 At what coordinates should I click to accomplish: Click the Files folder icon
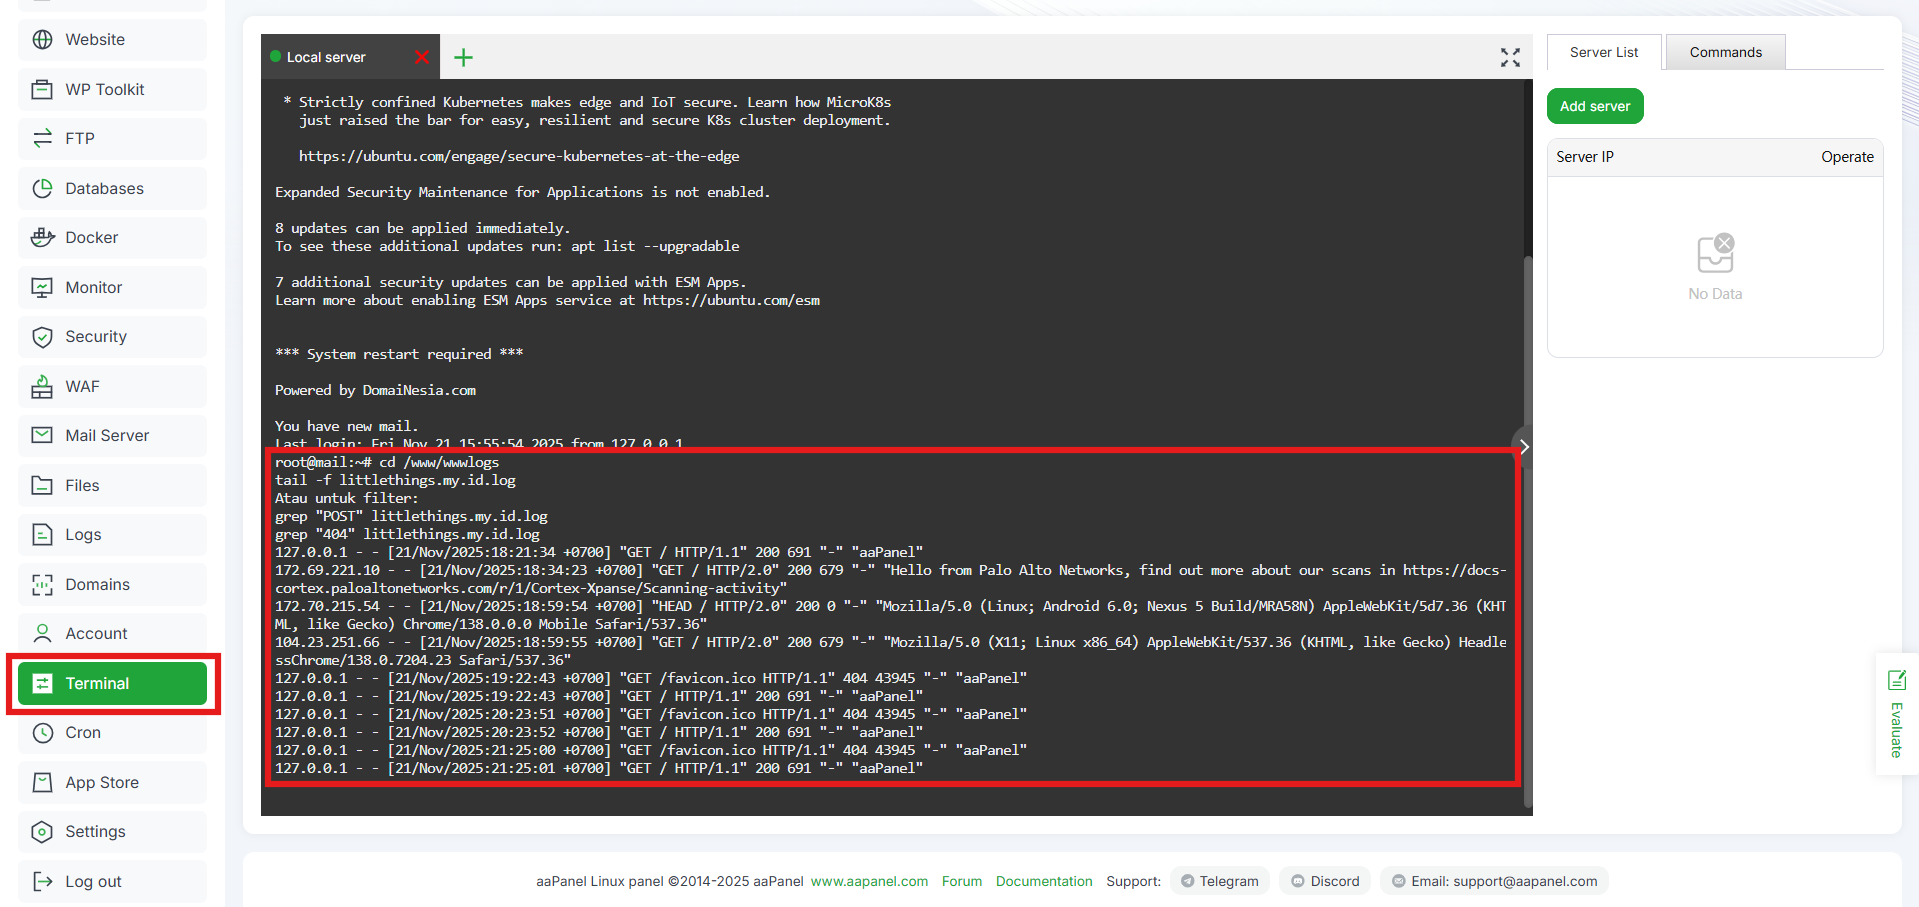(42, 485)
